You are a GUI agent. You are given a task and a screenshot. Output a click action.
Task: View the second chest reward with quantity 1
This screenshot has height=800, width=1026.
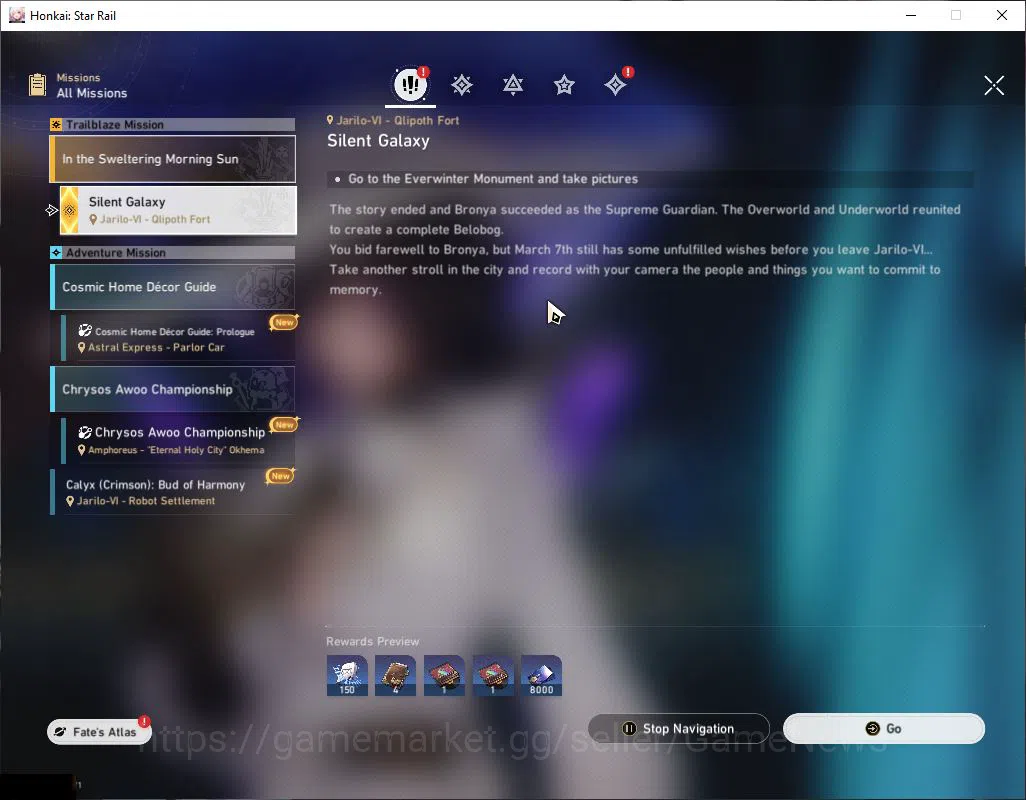coord(493,676)
